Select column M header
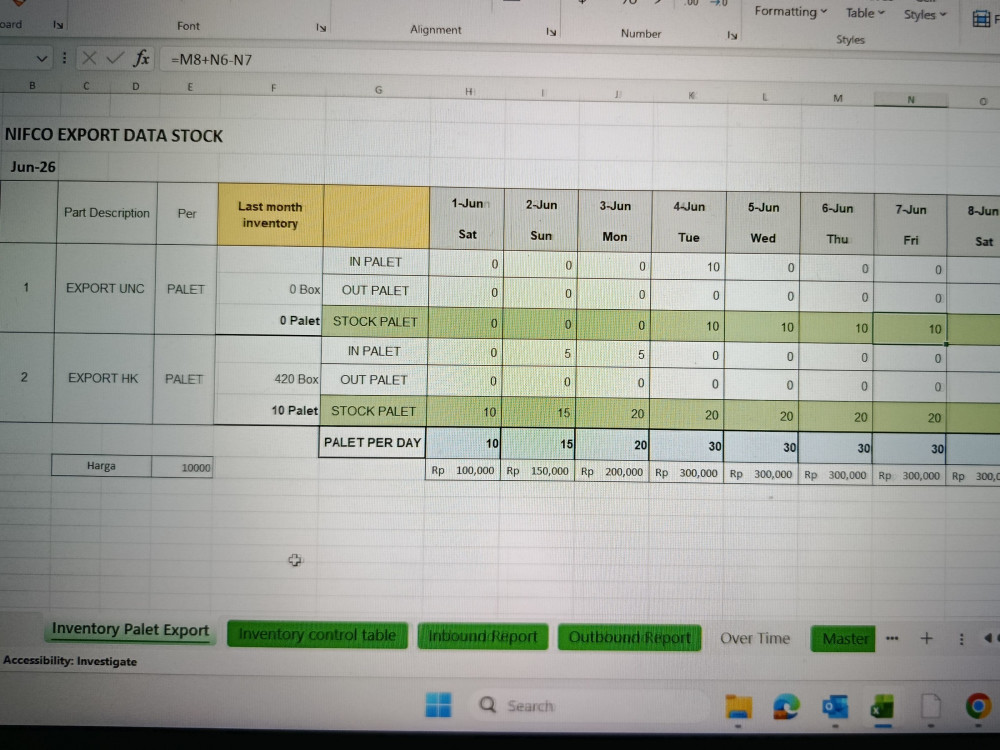Screen dimensions: 1000x750 (837, 98)
